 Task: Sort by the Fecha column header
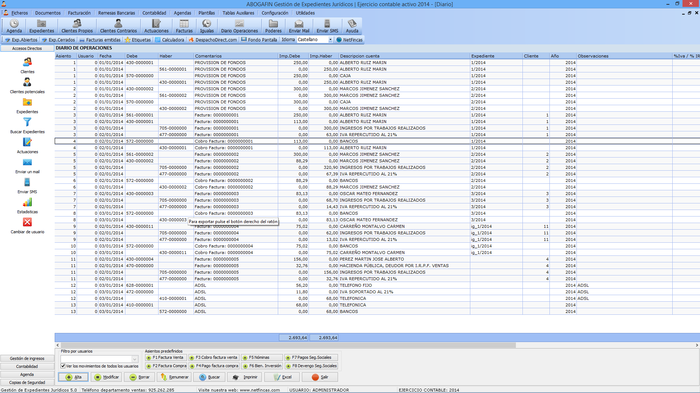(111, 56)
